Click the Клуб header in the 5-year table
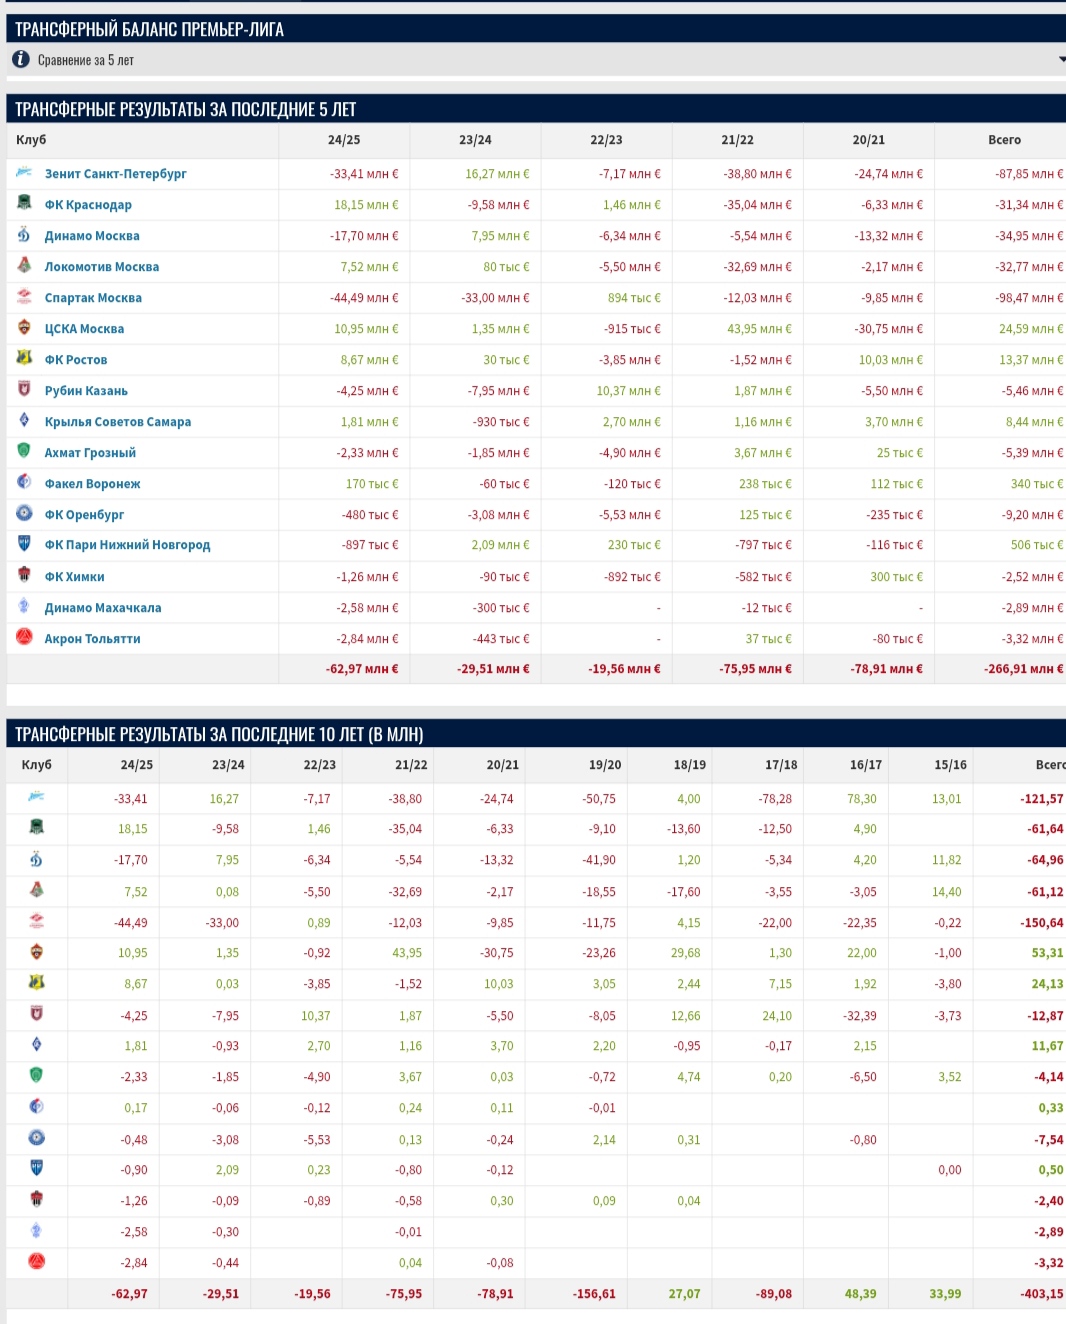1066x1324 pixels. click(31, 140)
